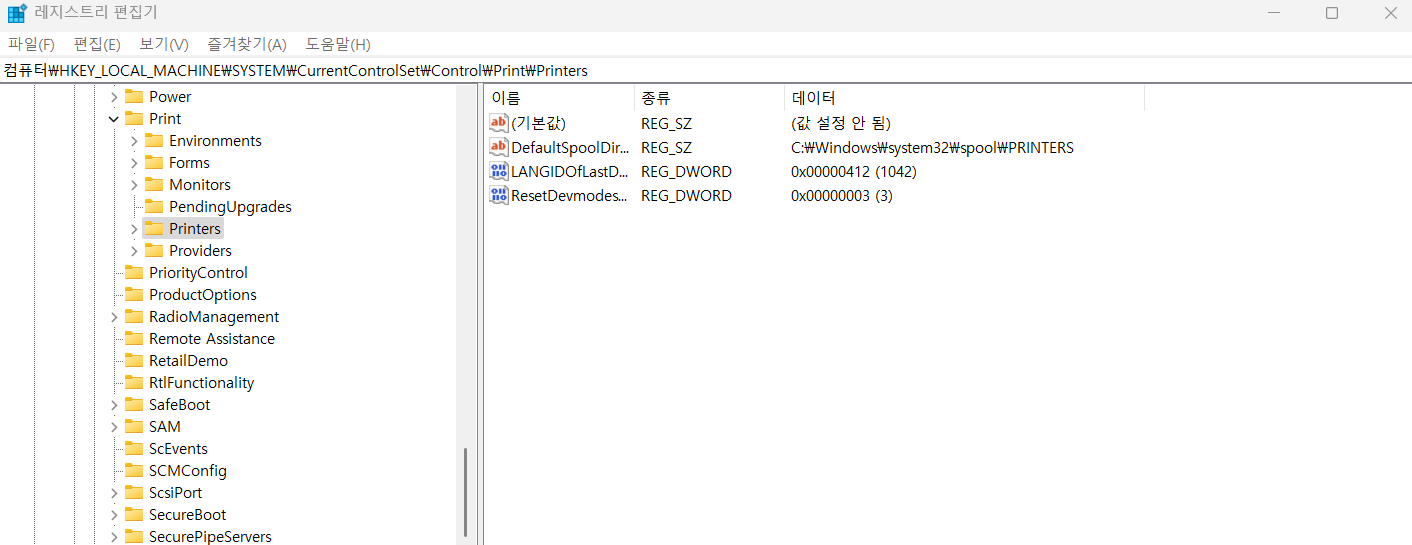Click the ScsiPort folder icon
1412x545 pixels.
pos(134,493)
